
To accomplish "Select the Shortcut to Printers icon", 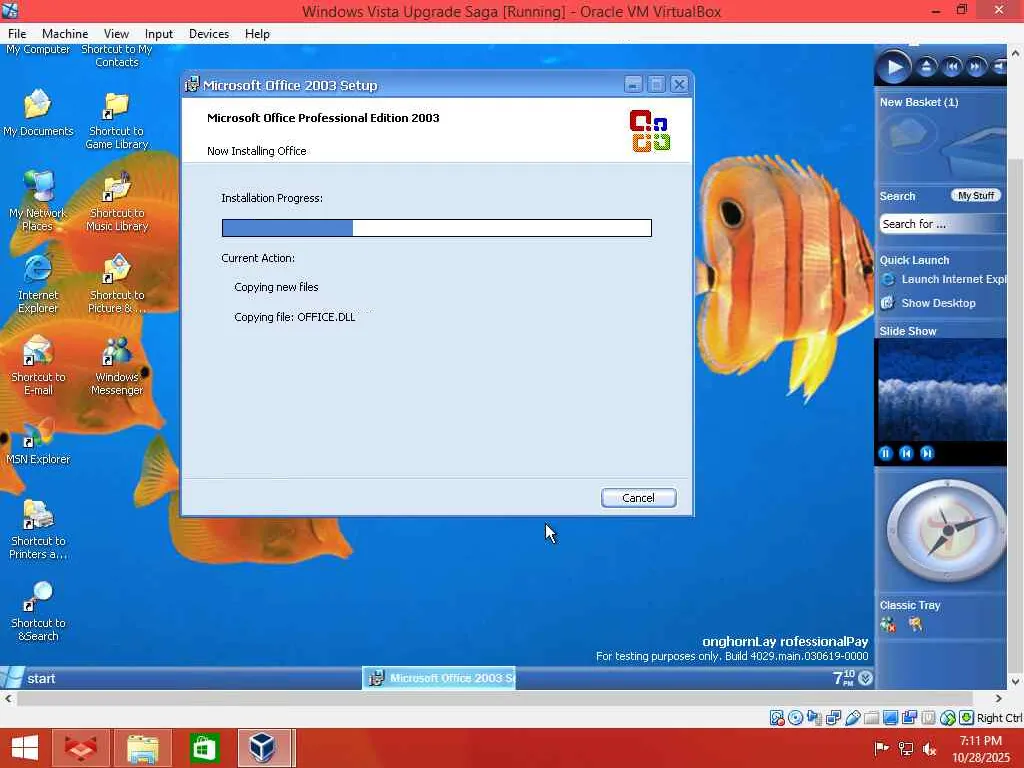I will pyautogui.click(x=38, y=530).
